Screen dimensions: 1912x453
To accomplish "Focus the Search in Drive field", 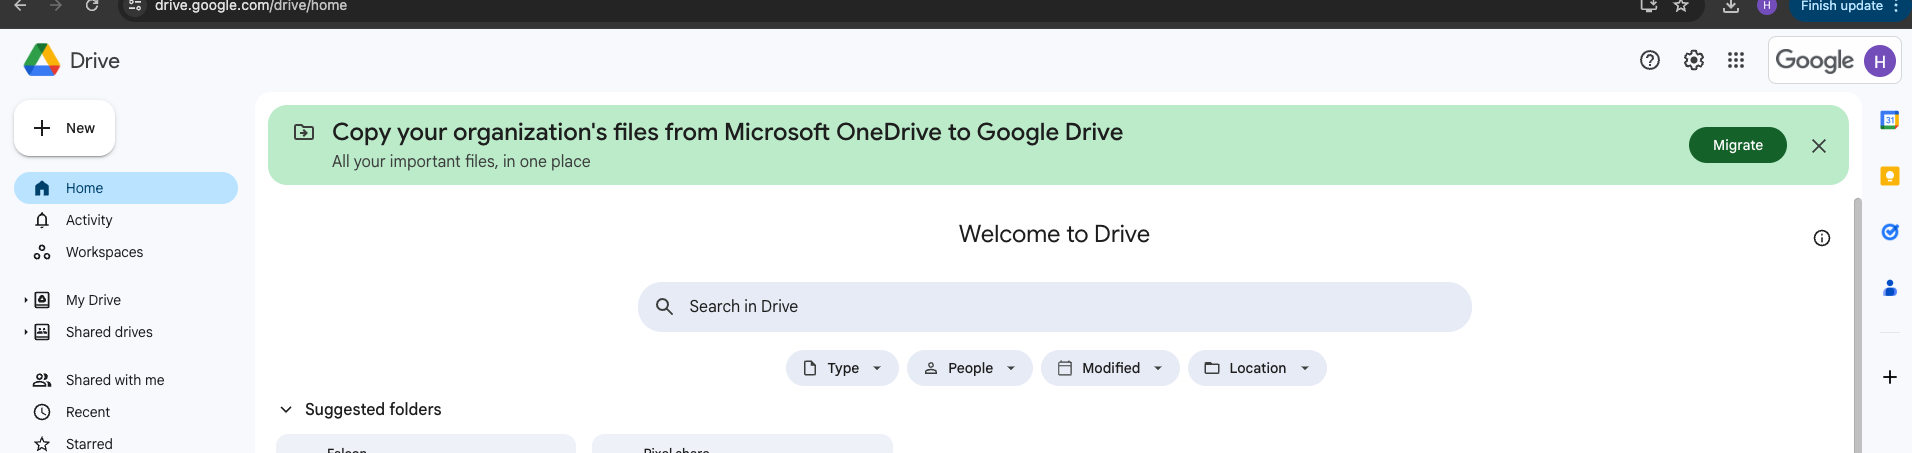I will coord(1055,307).
